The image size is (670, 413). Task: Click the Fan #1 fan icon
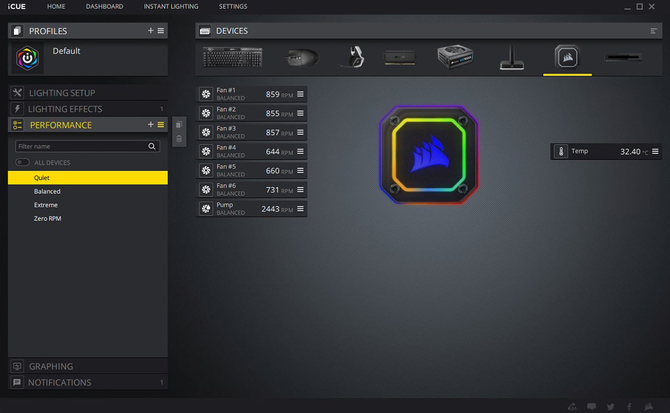(x=206, y=94)
